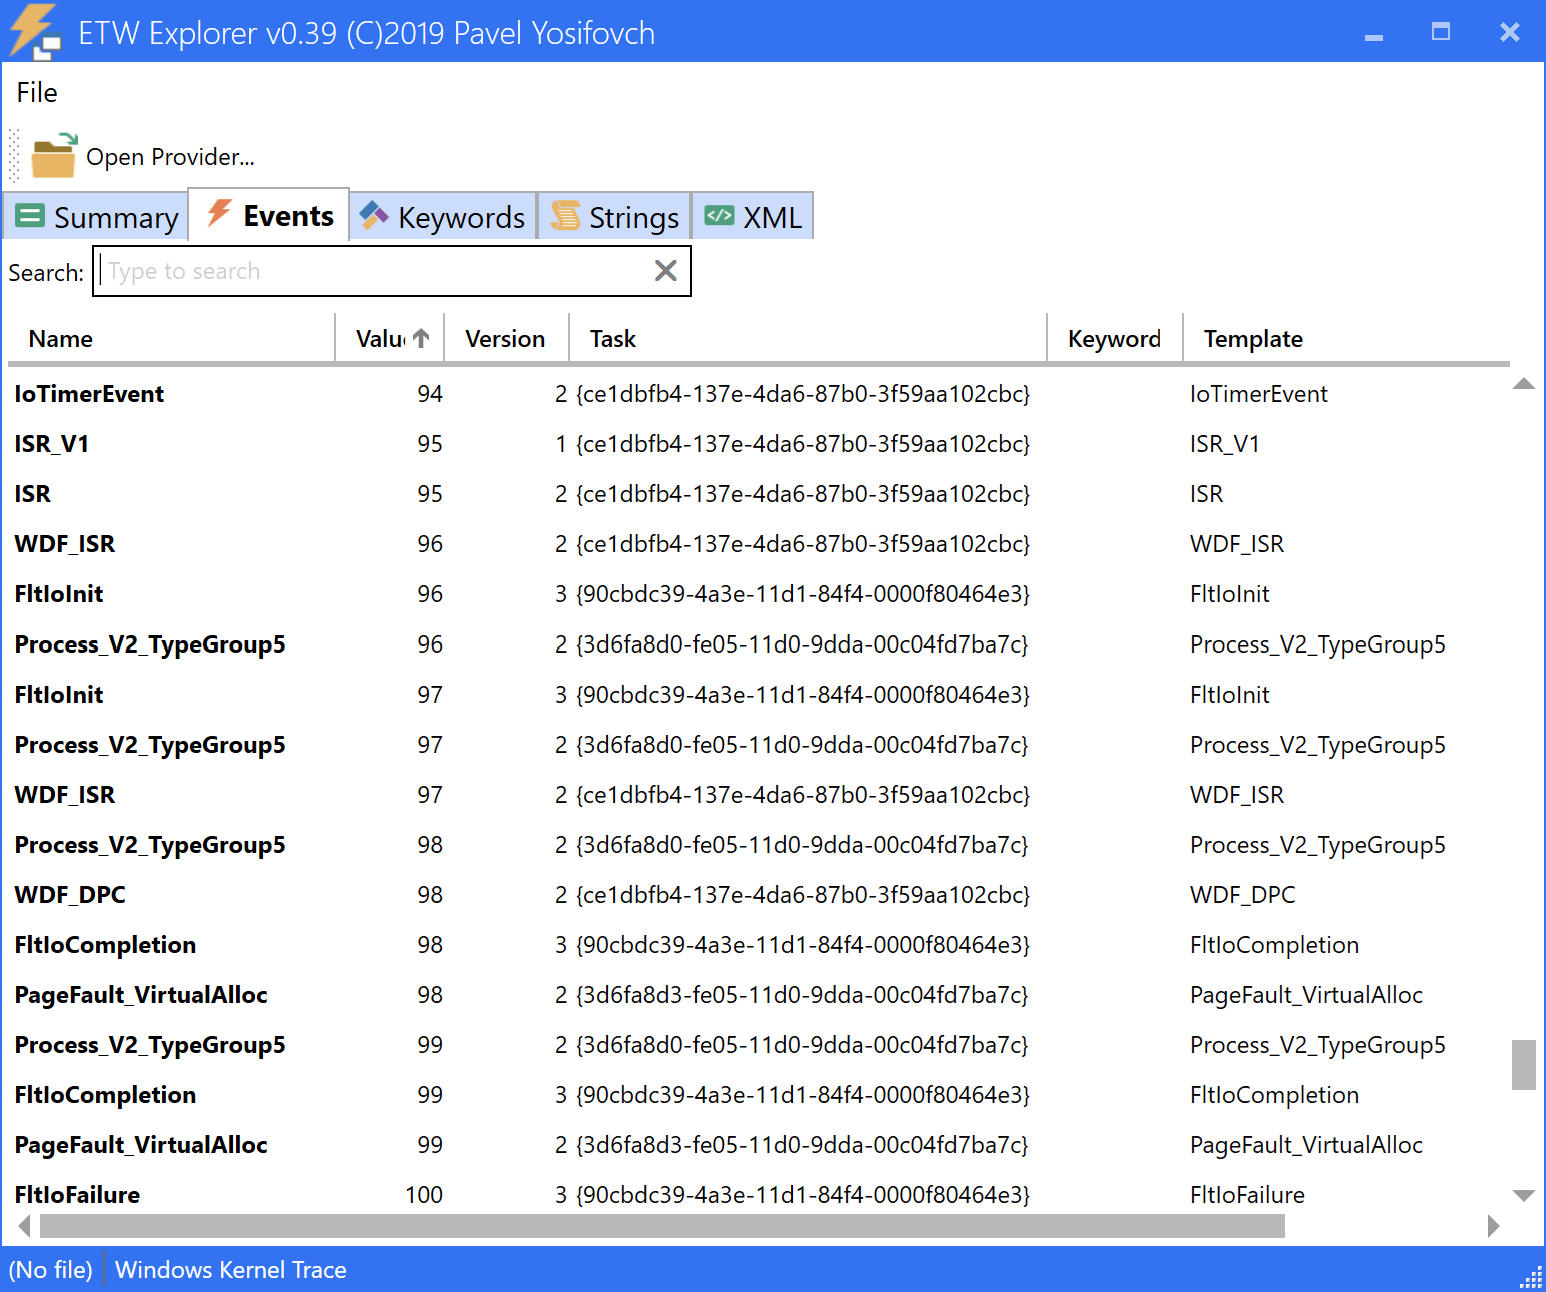The height and width of the screenshot is (1292, 1546).
Task: Switch to the Events tab
Action: pos(269,216)
